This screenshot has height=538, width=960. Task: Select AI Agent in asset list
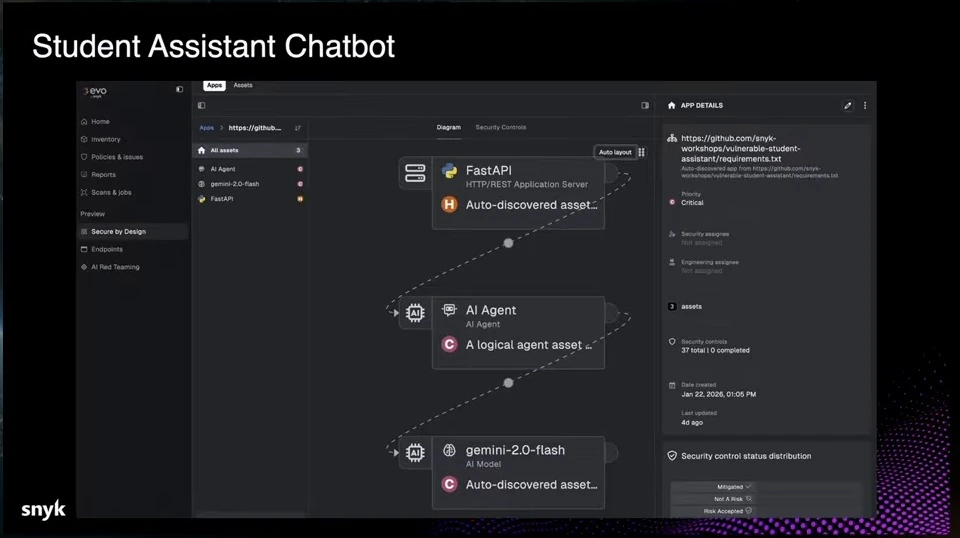[223, 169]
